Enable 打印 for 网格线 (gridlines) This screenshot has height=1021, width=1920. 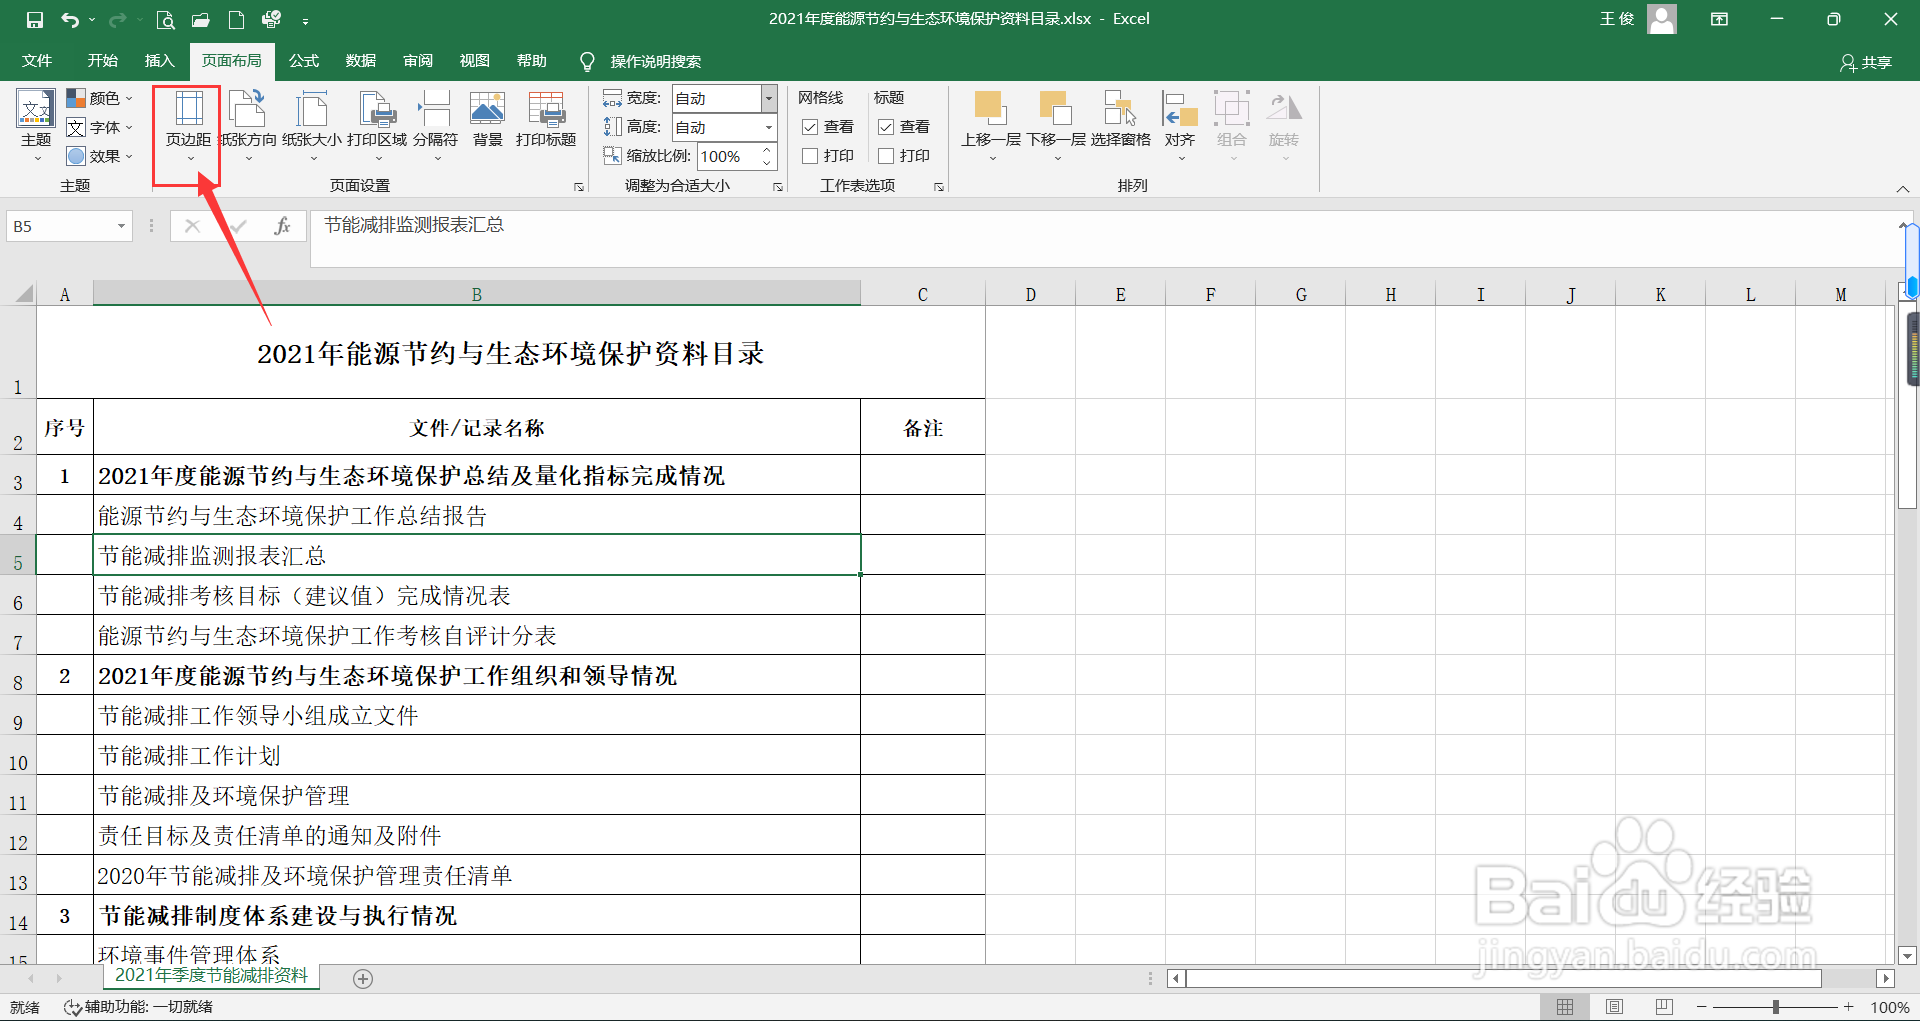pos(810,155)
